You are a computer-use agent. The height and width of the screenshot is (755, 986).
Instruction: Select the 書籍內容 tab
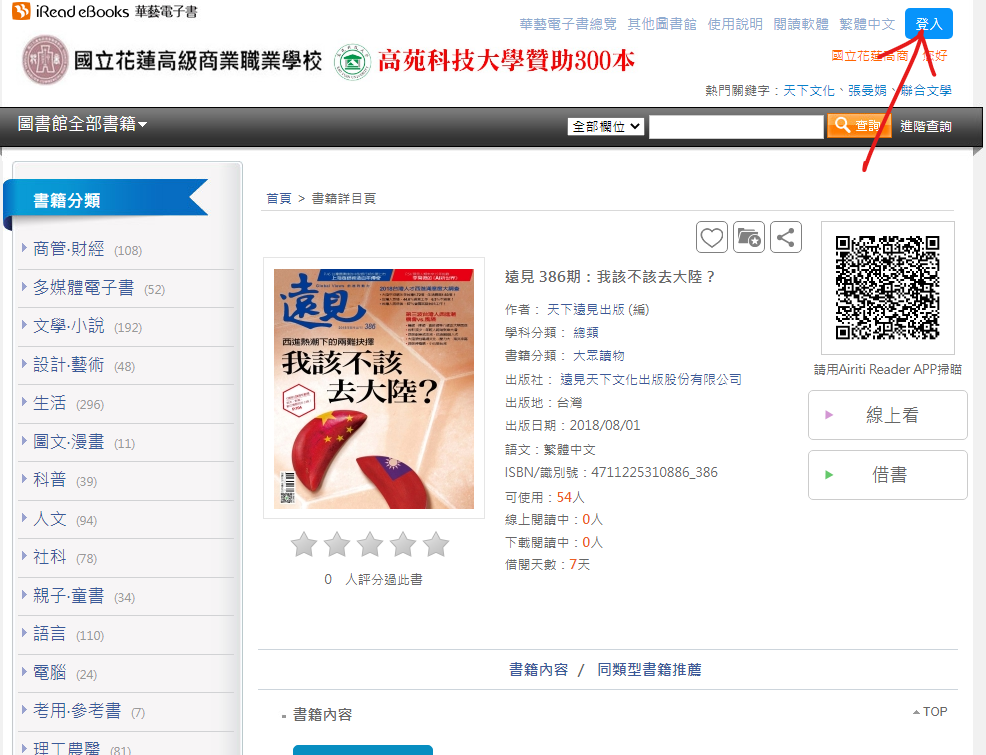[x=538, y=669]
